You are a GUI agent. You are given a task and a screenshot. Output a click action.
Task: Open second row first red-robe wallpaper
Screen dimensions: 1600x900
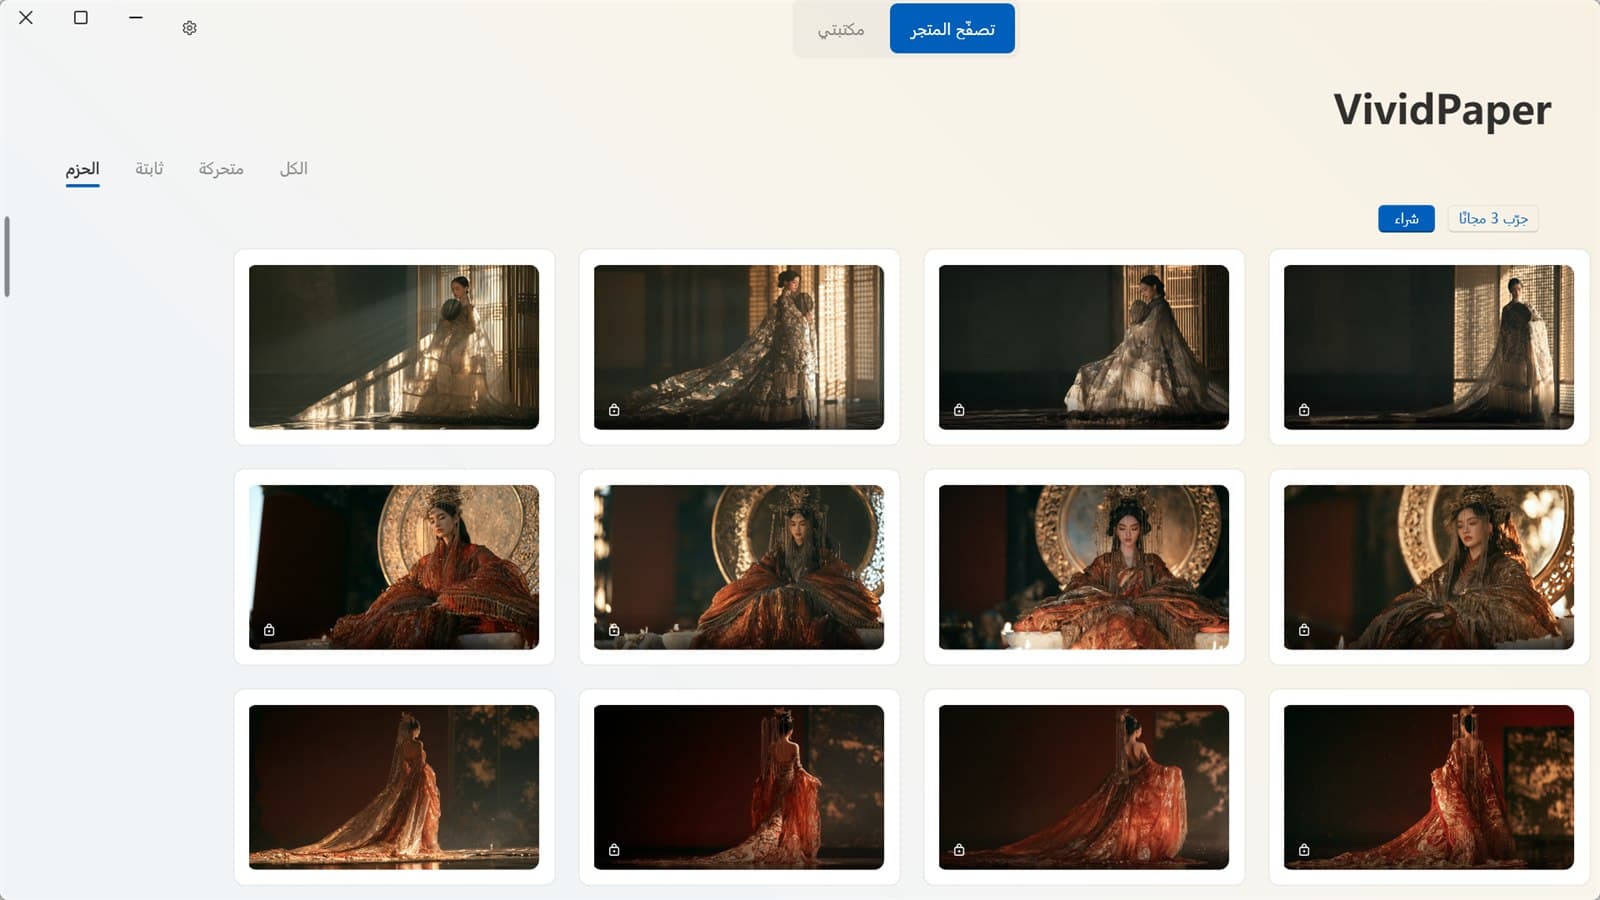pos(394,567)
